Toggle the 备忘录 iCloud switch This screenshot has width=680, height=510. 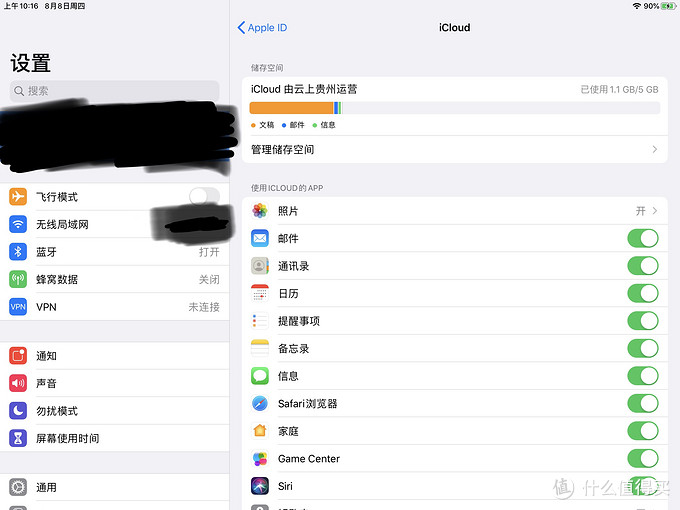click(643, 348)
